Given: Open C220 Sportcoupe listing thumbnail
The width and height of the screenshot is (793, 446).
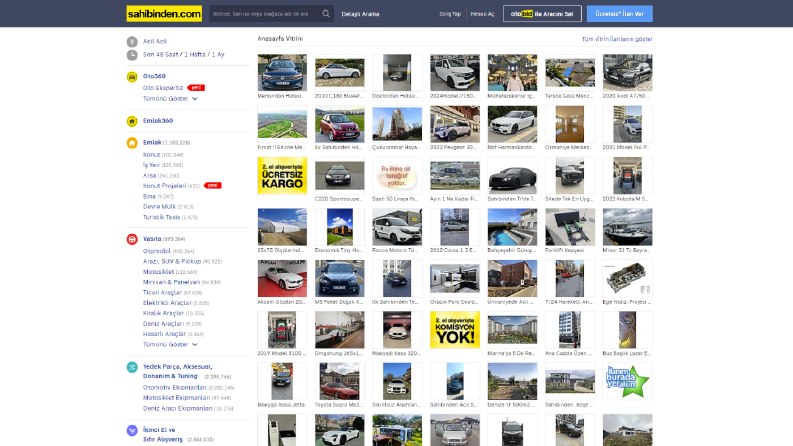Looking at the screenshot, I should coord(339,175).
